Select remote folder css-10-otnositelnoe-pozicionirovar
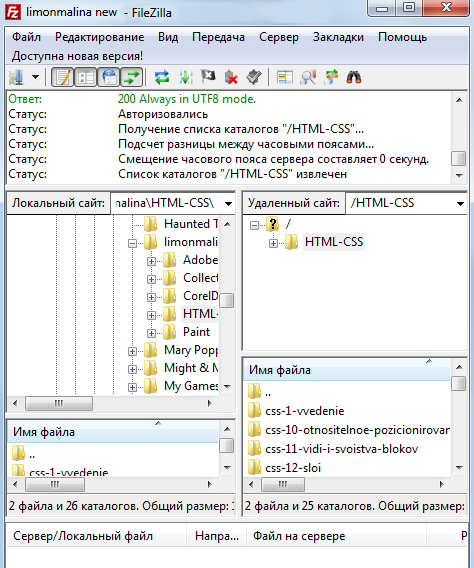Screen dimensions: 474x568 [x=357, y=430]
